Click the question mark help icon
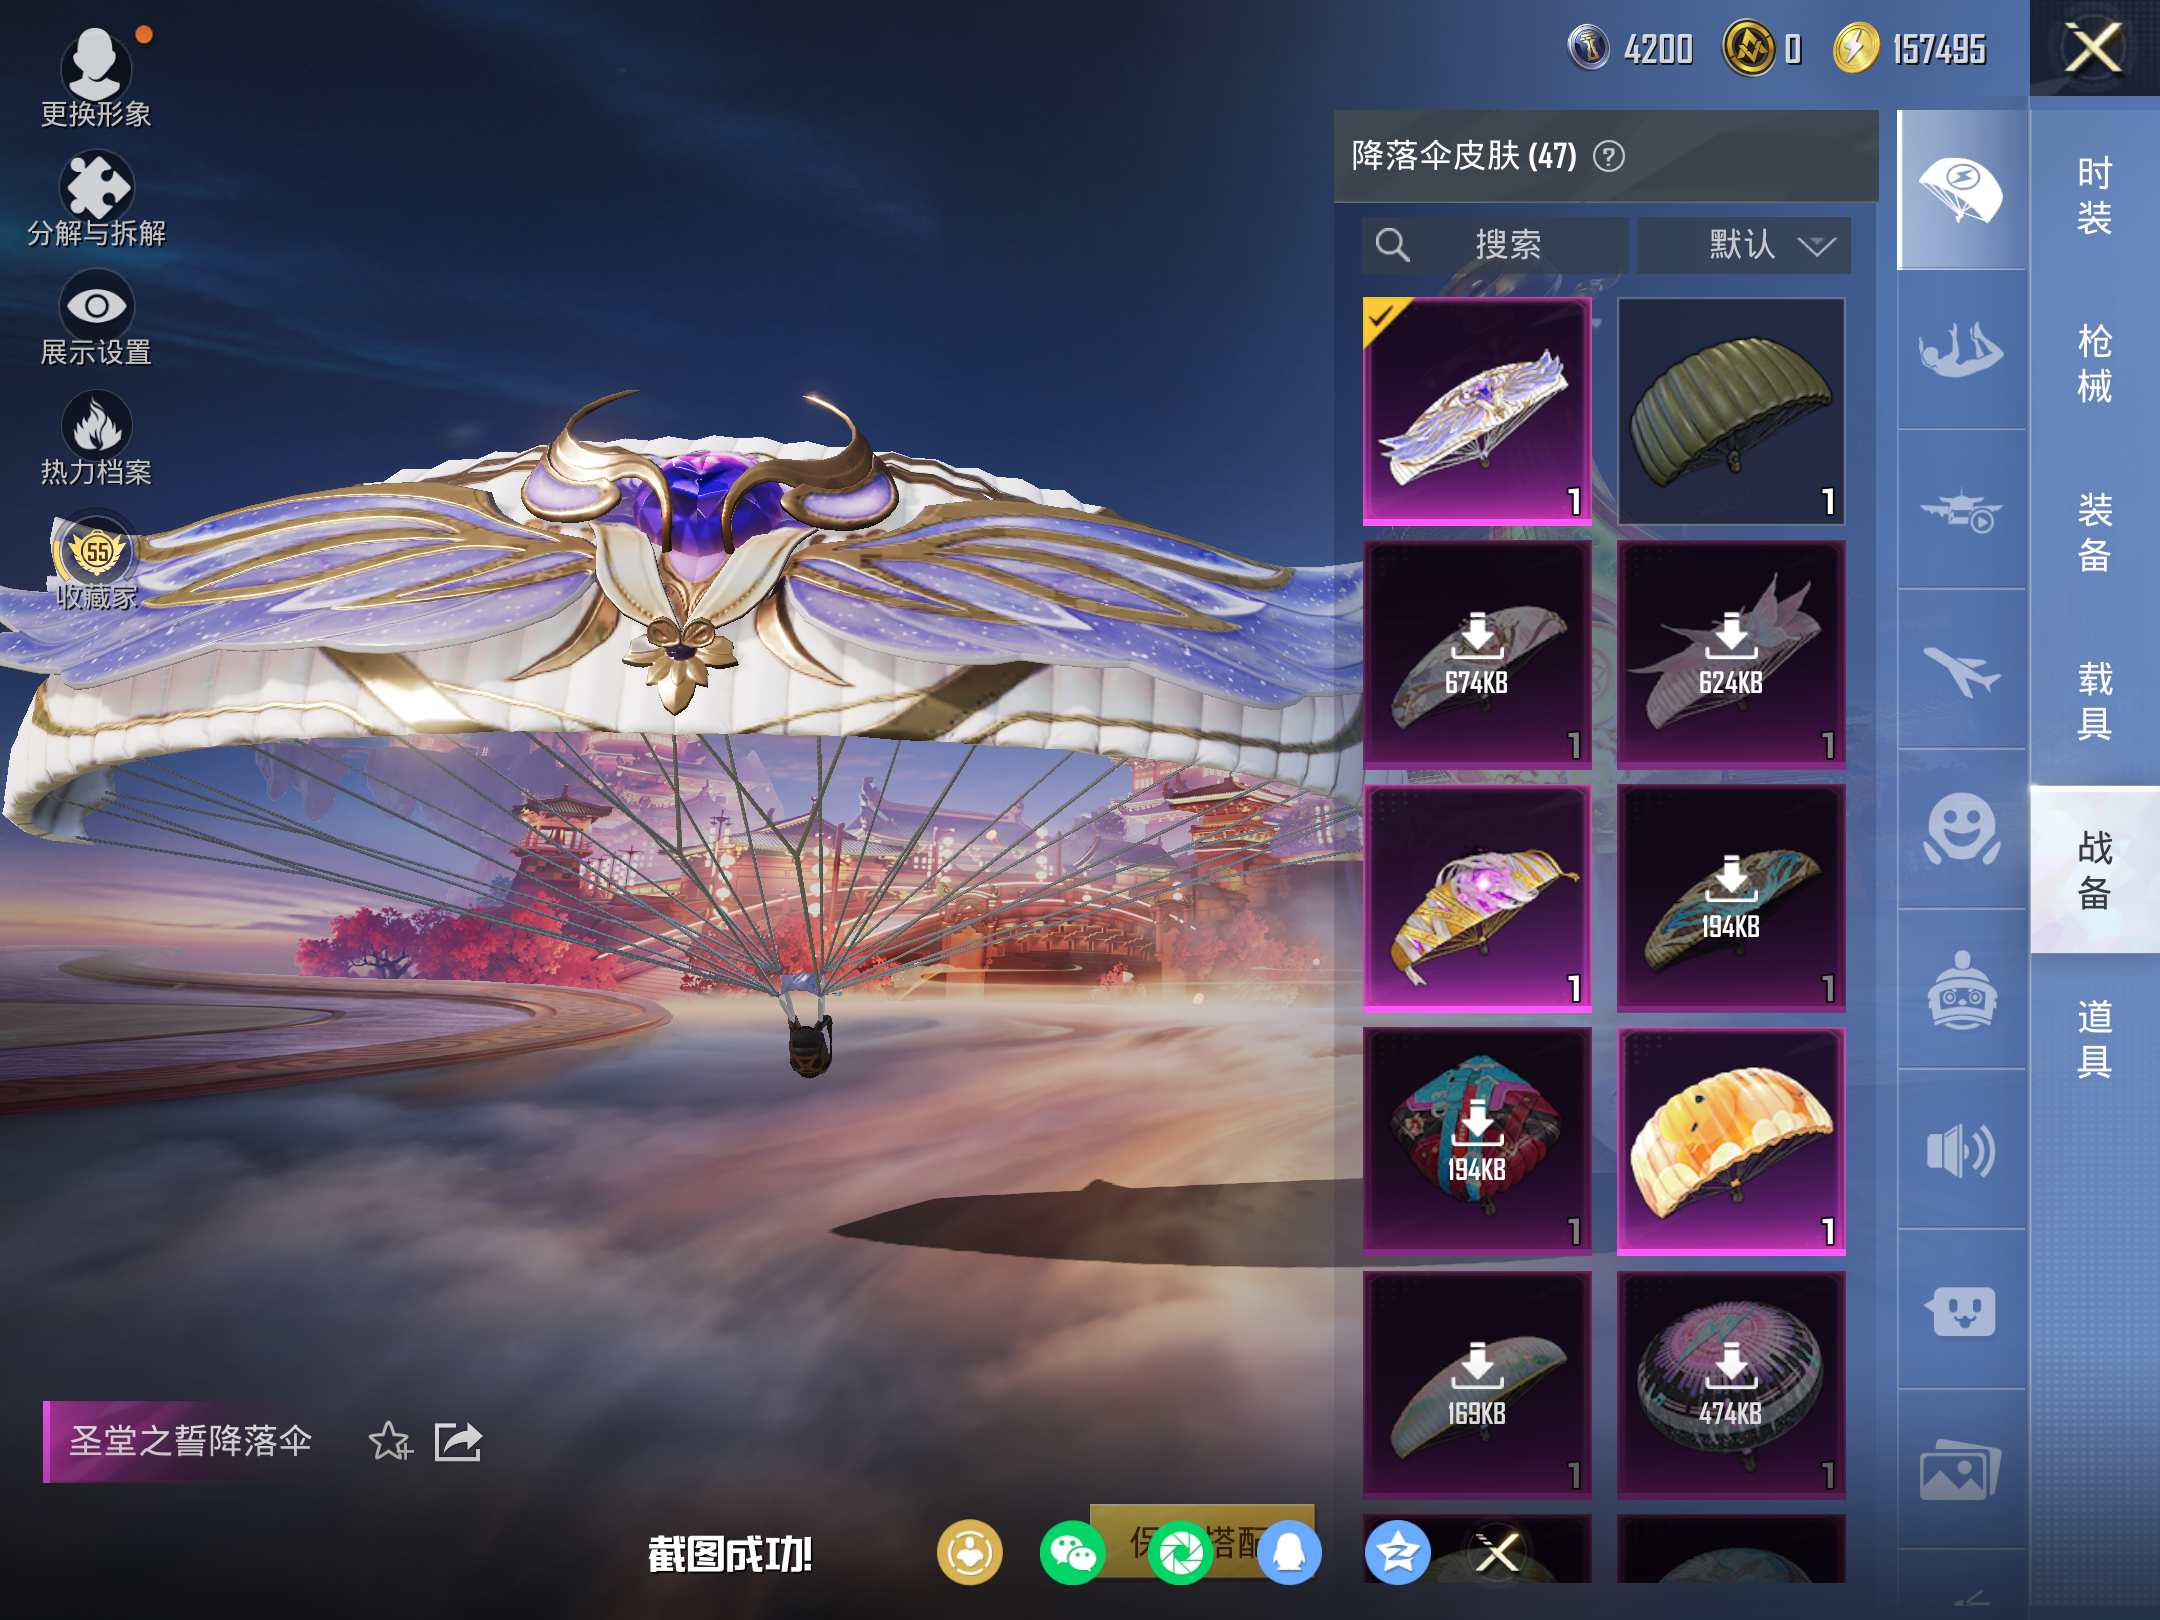The width and height of the screenshot is (2160, 1620). click(x=1608, y=157)
